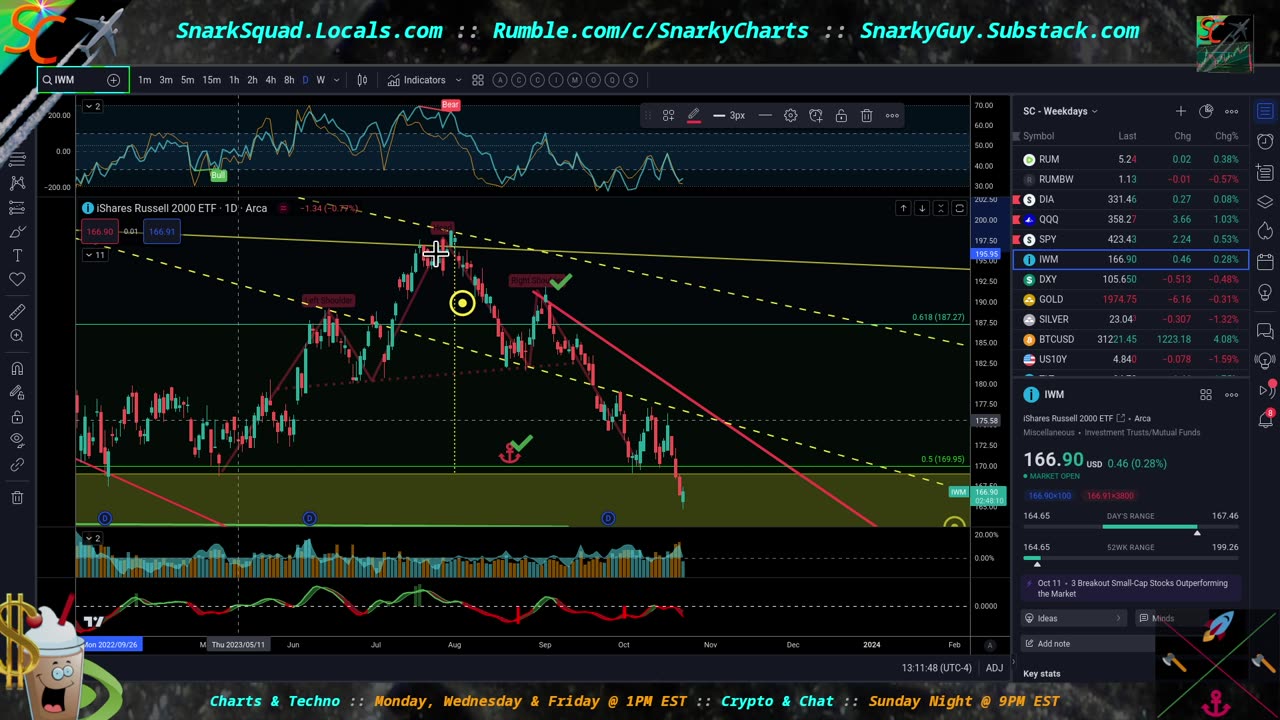Click the 166.90 sell price button
The height and width of the screenshot is (720, 1280).
pyautogui.click(x=100, y=232)
